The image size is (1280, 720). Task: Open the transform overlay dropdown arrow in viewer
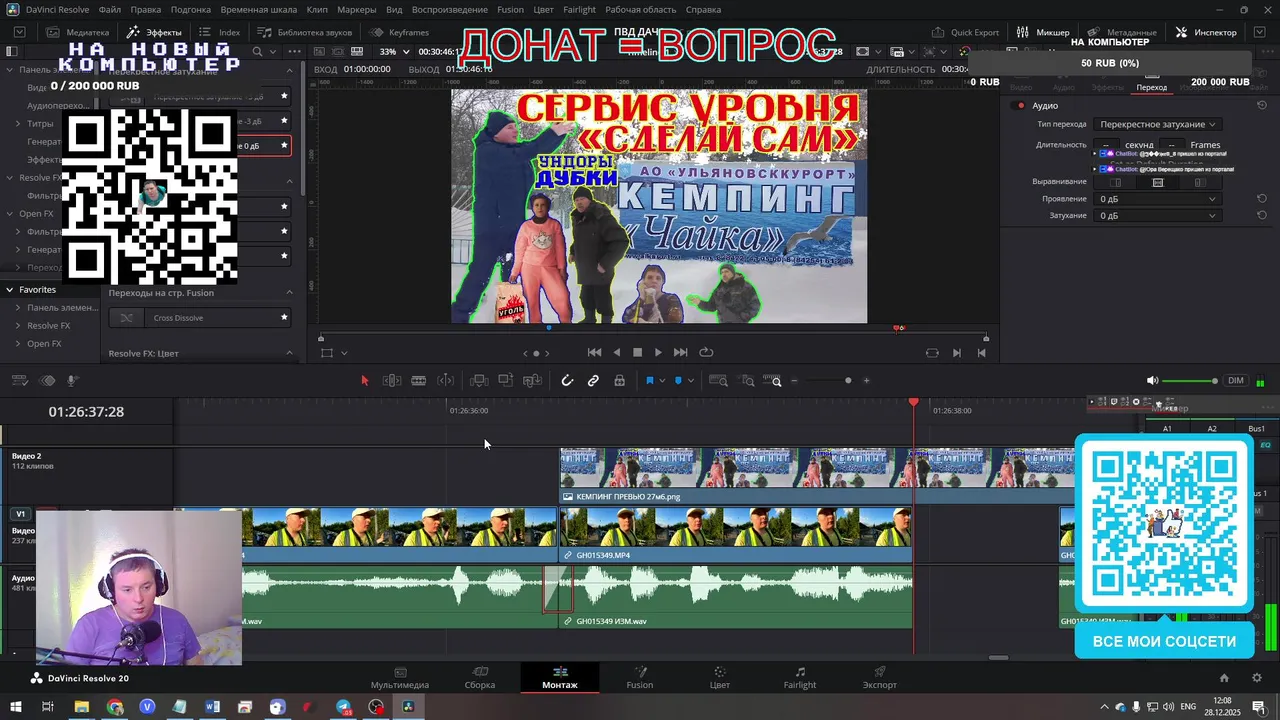click(344, 353)
